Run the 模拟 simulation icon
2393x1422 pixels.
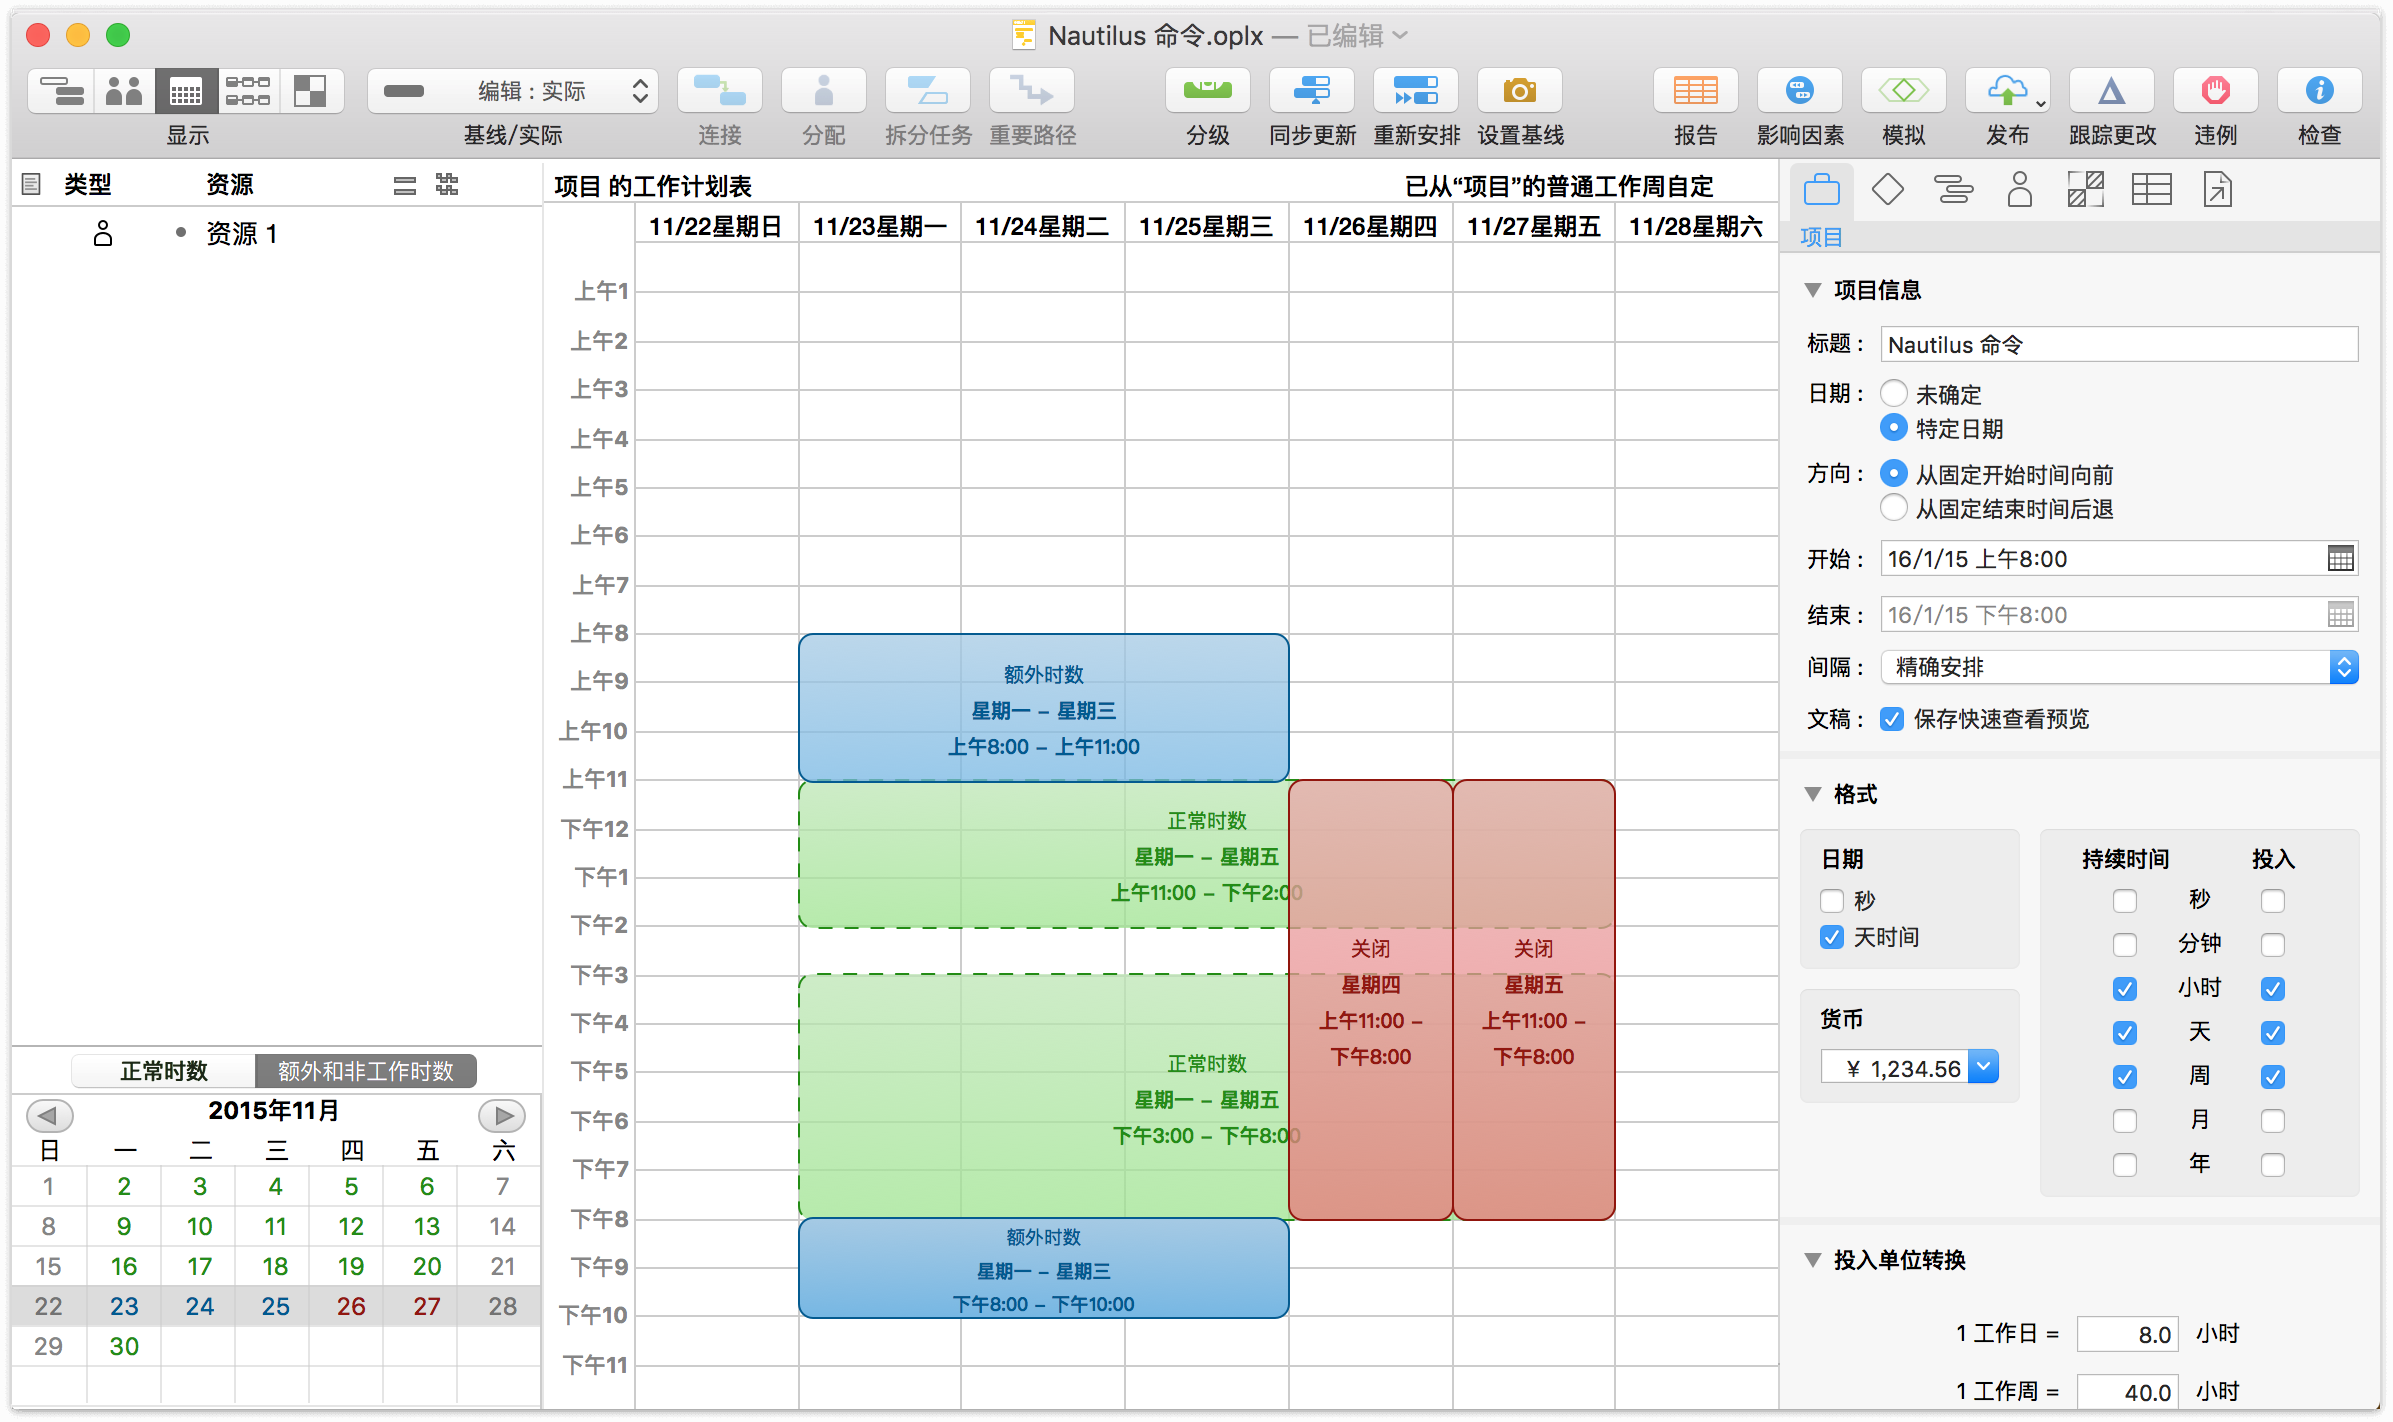coord(1904,92)
